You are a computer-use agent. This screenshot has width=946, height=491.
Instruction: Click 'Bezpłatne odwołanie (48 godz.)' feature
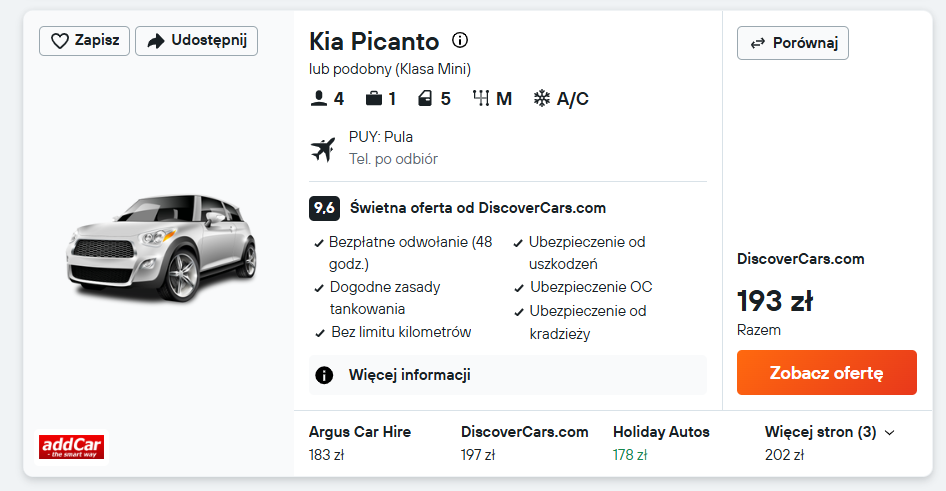(410, 253)
